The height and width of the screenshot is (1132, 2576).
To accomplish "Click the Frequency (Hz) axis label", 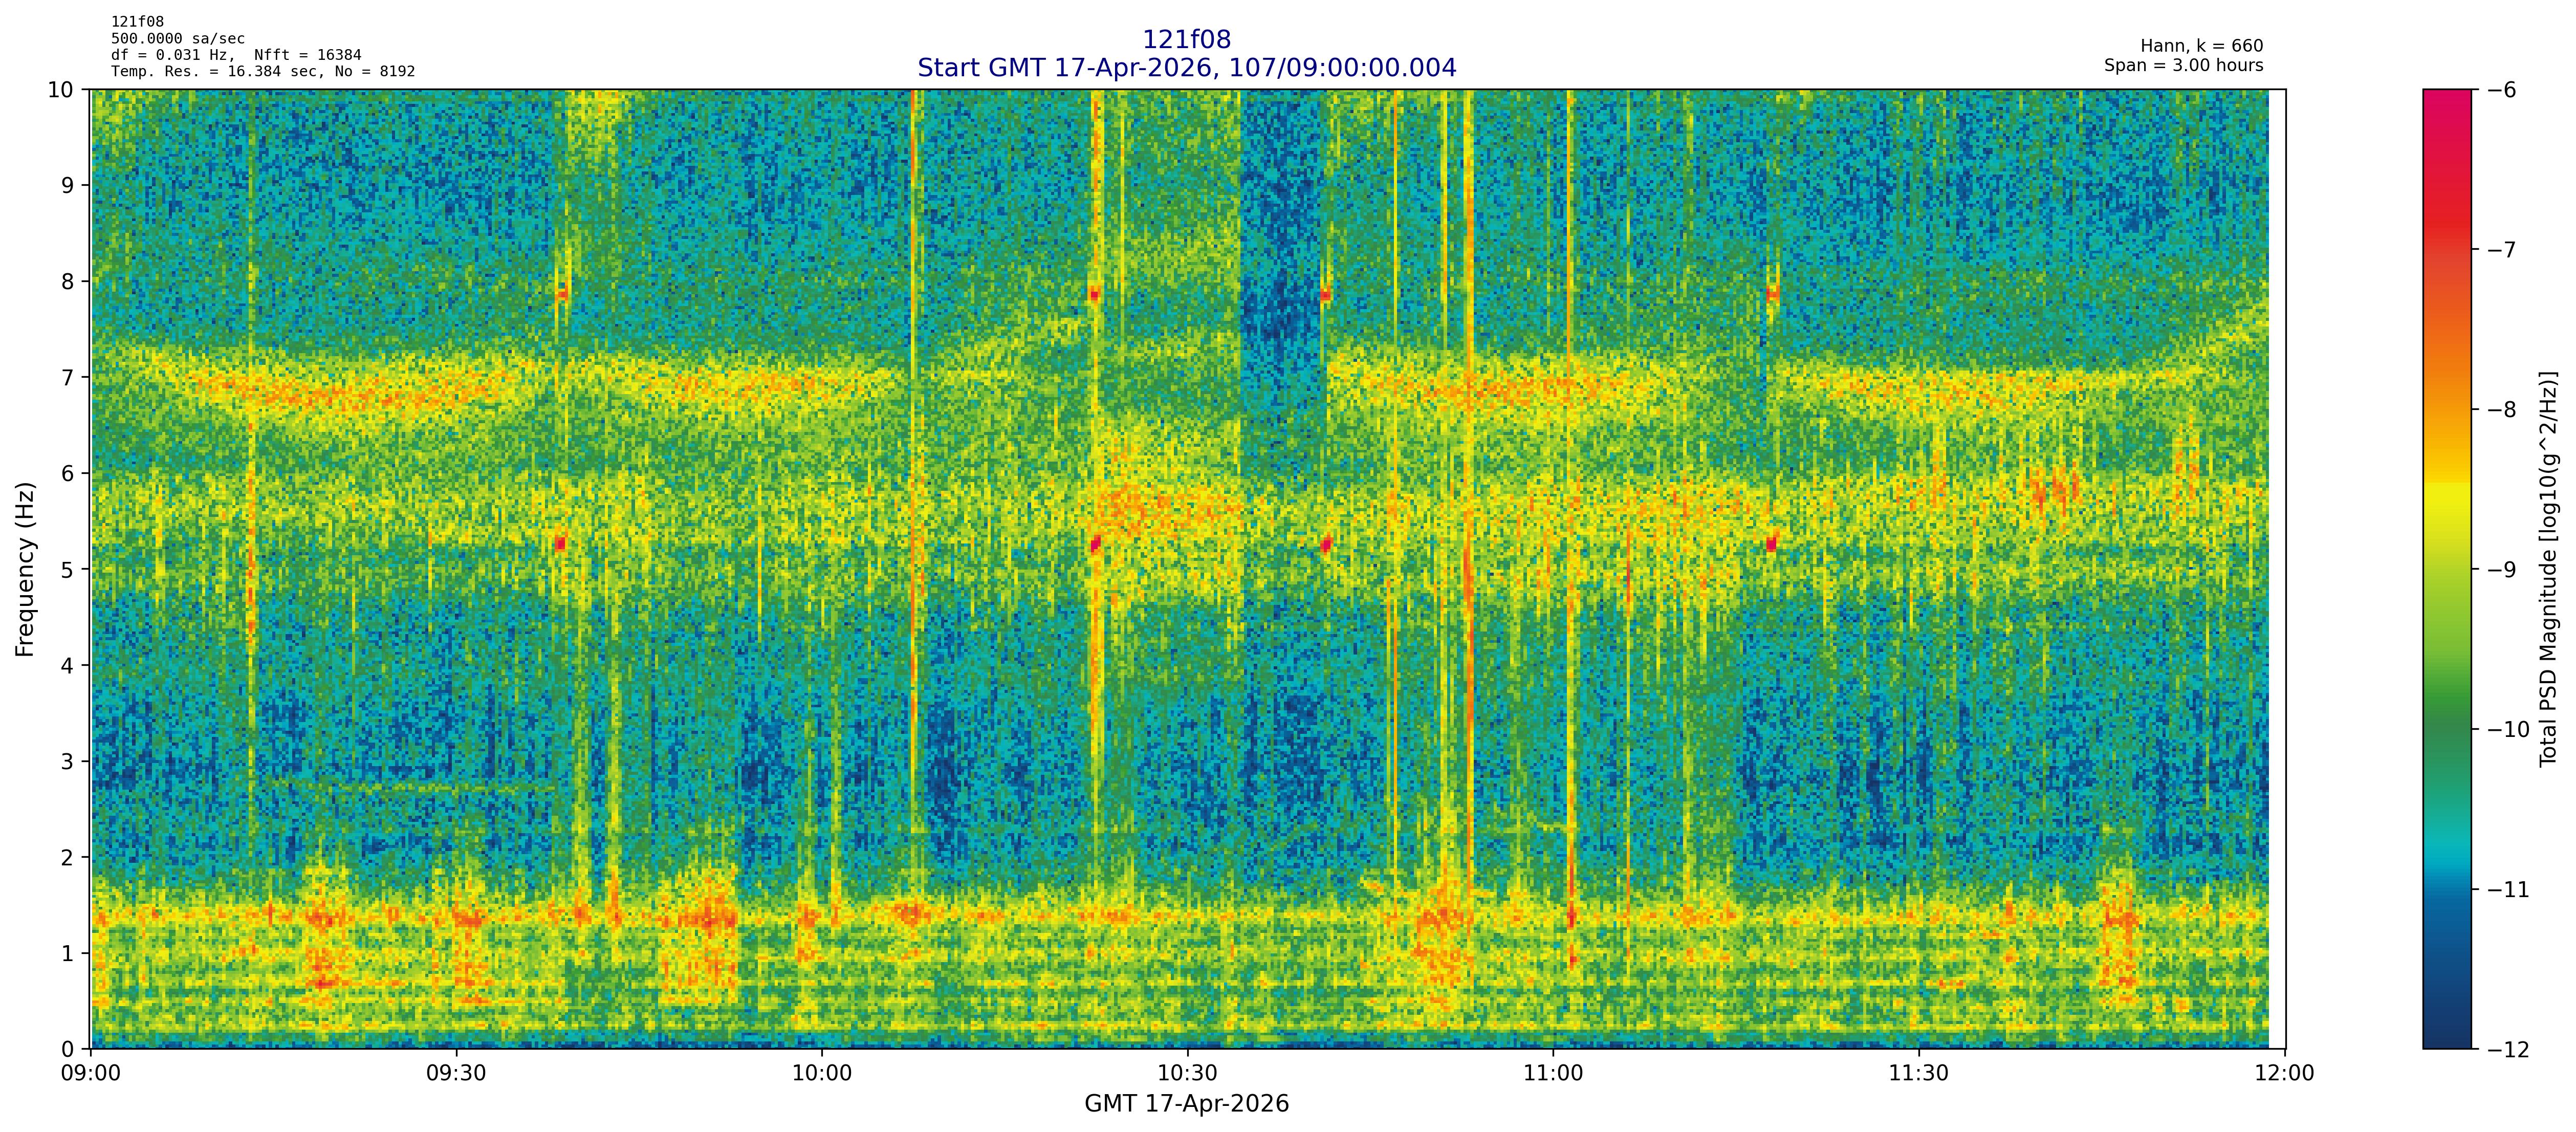I will pyautogui.click(x=25, y=569).
